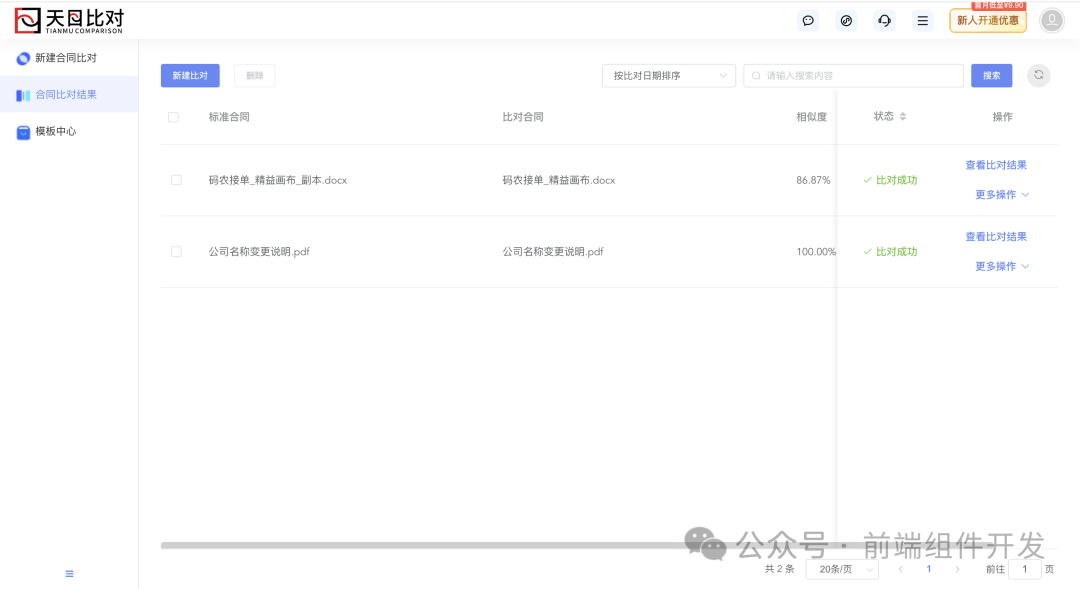The height and width of the screenshot is (589, 1080).
Task: Click the 新人开通优惠 promo button
Action: click(988, 21)
